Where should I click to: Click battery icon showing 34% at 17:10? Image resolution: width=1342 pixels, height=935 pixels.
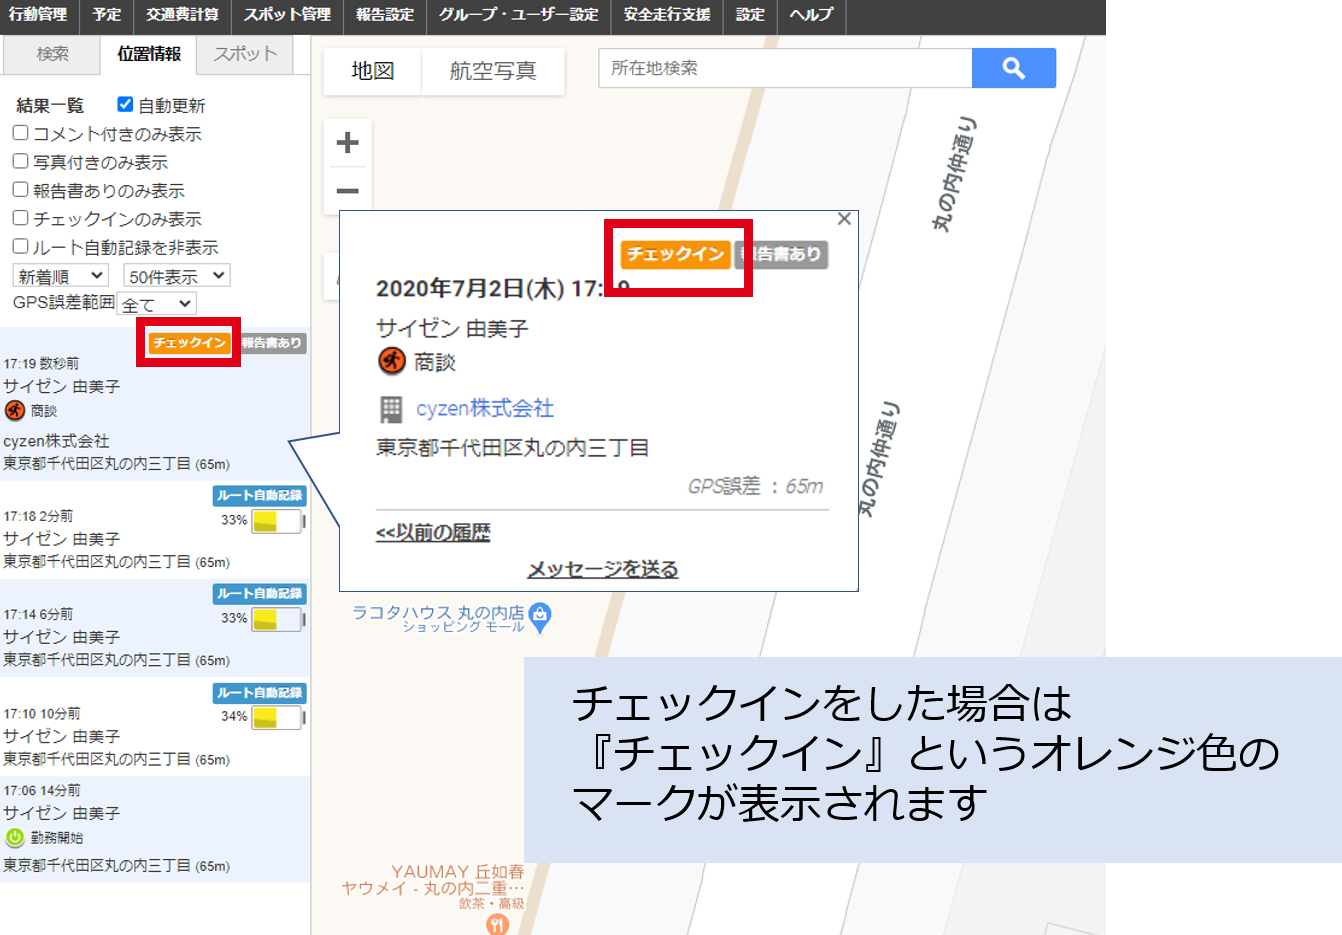pos(278,717)
